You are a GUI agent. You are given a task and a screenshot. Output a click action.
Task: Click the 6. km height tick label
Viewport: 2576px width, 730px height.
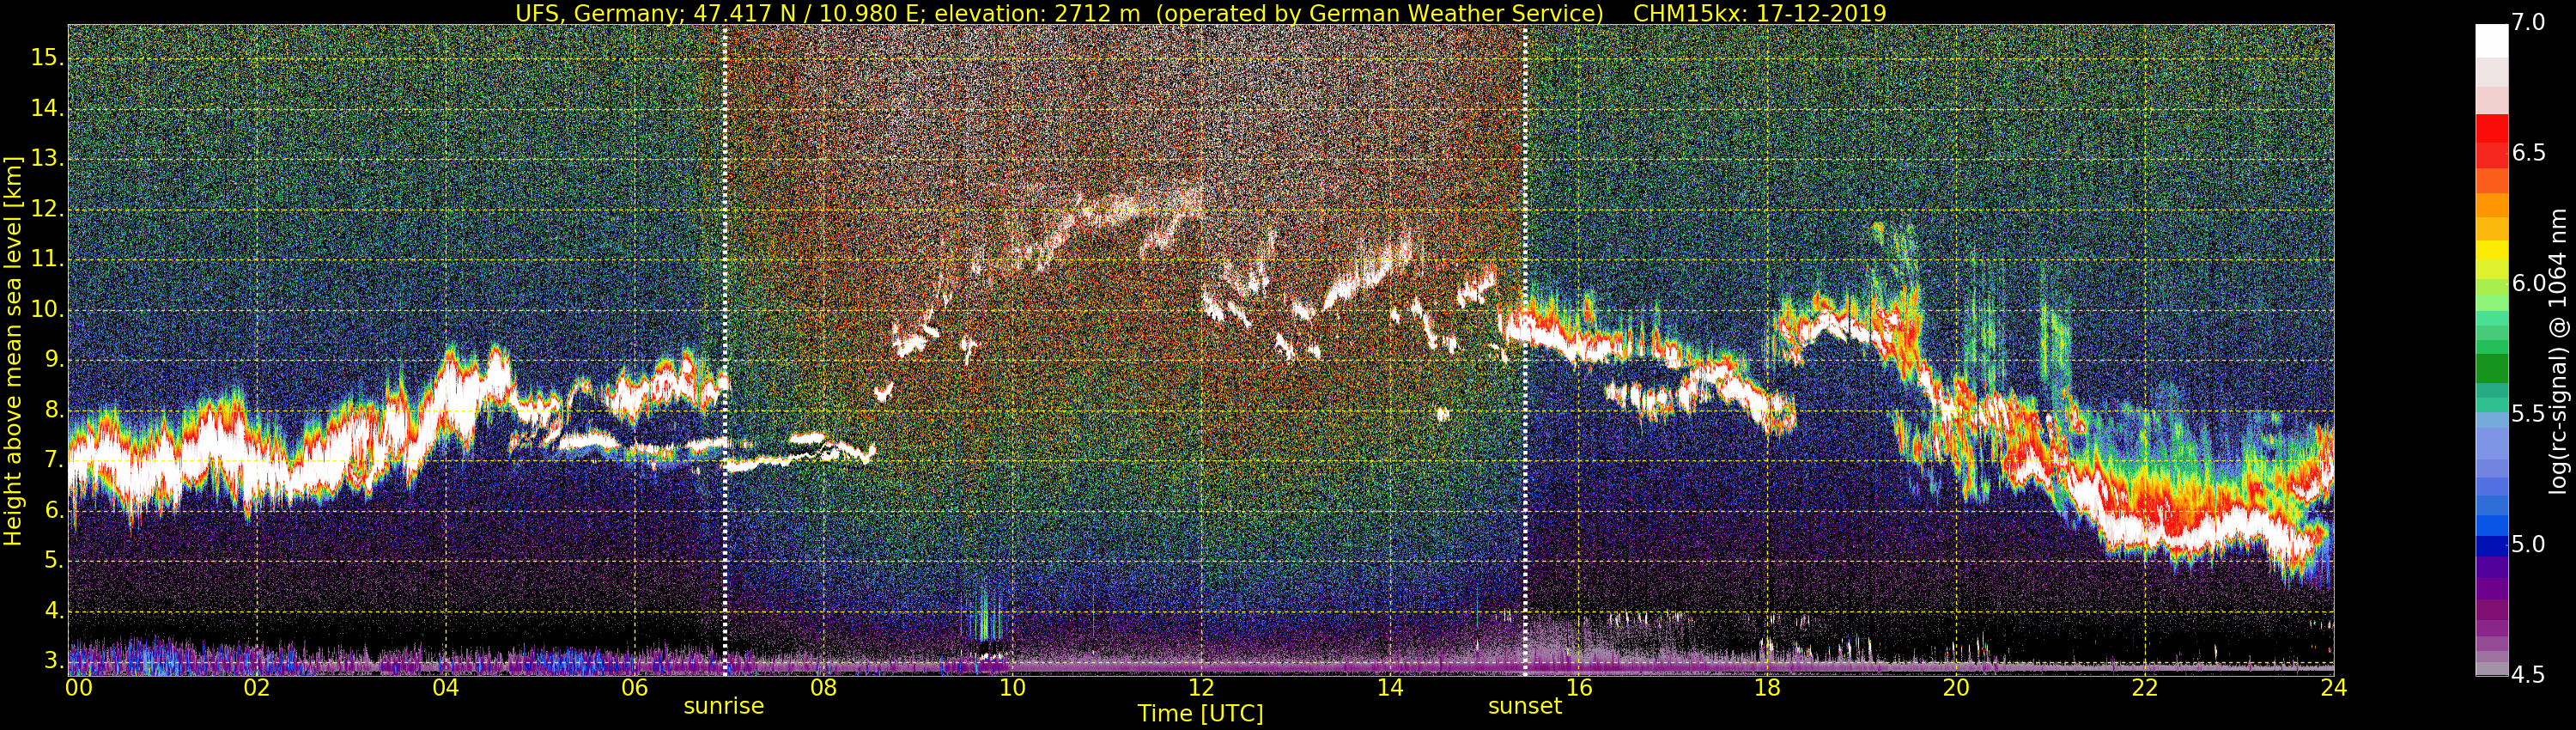pos(53,511)
